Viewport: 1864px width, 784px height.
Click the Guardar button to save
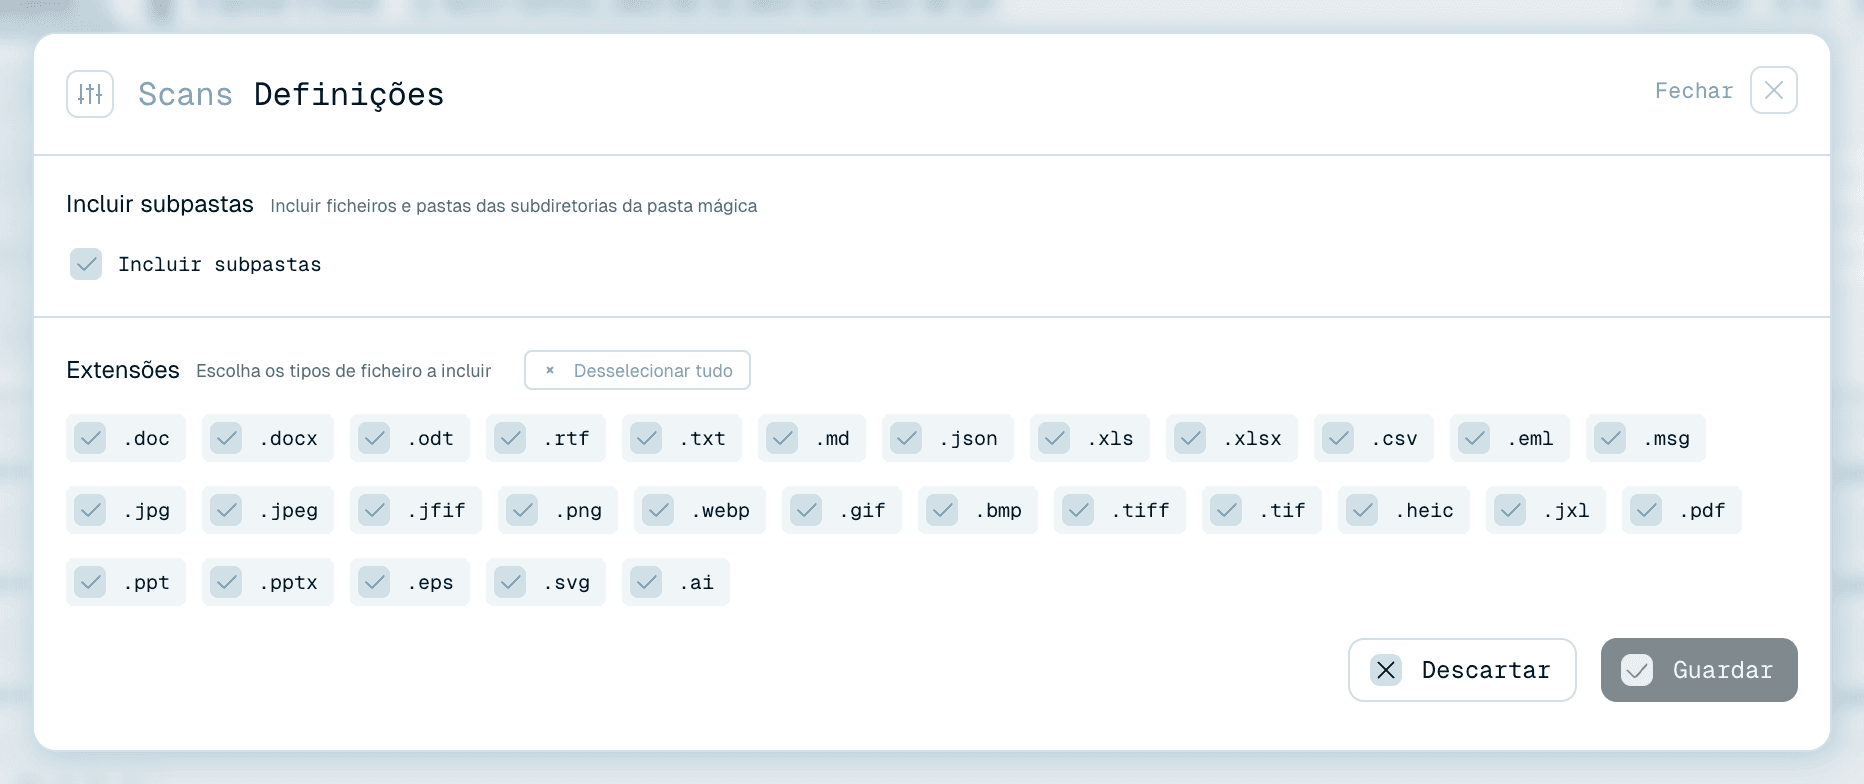[1699, 670]
